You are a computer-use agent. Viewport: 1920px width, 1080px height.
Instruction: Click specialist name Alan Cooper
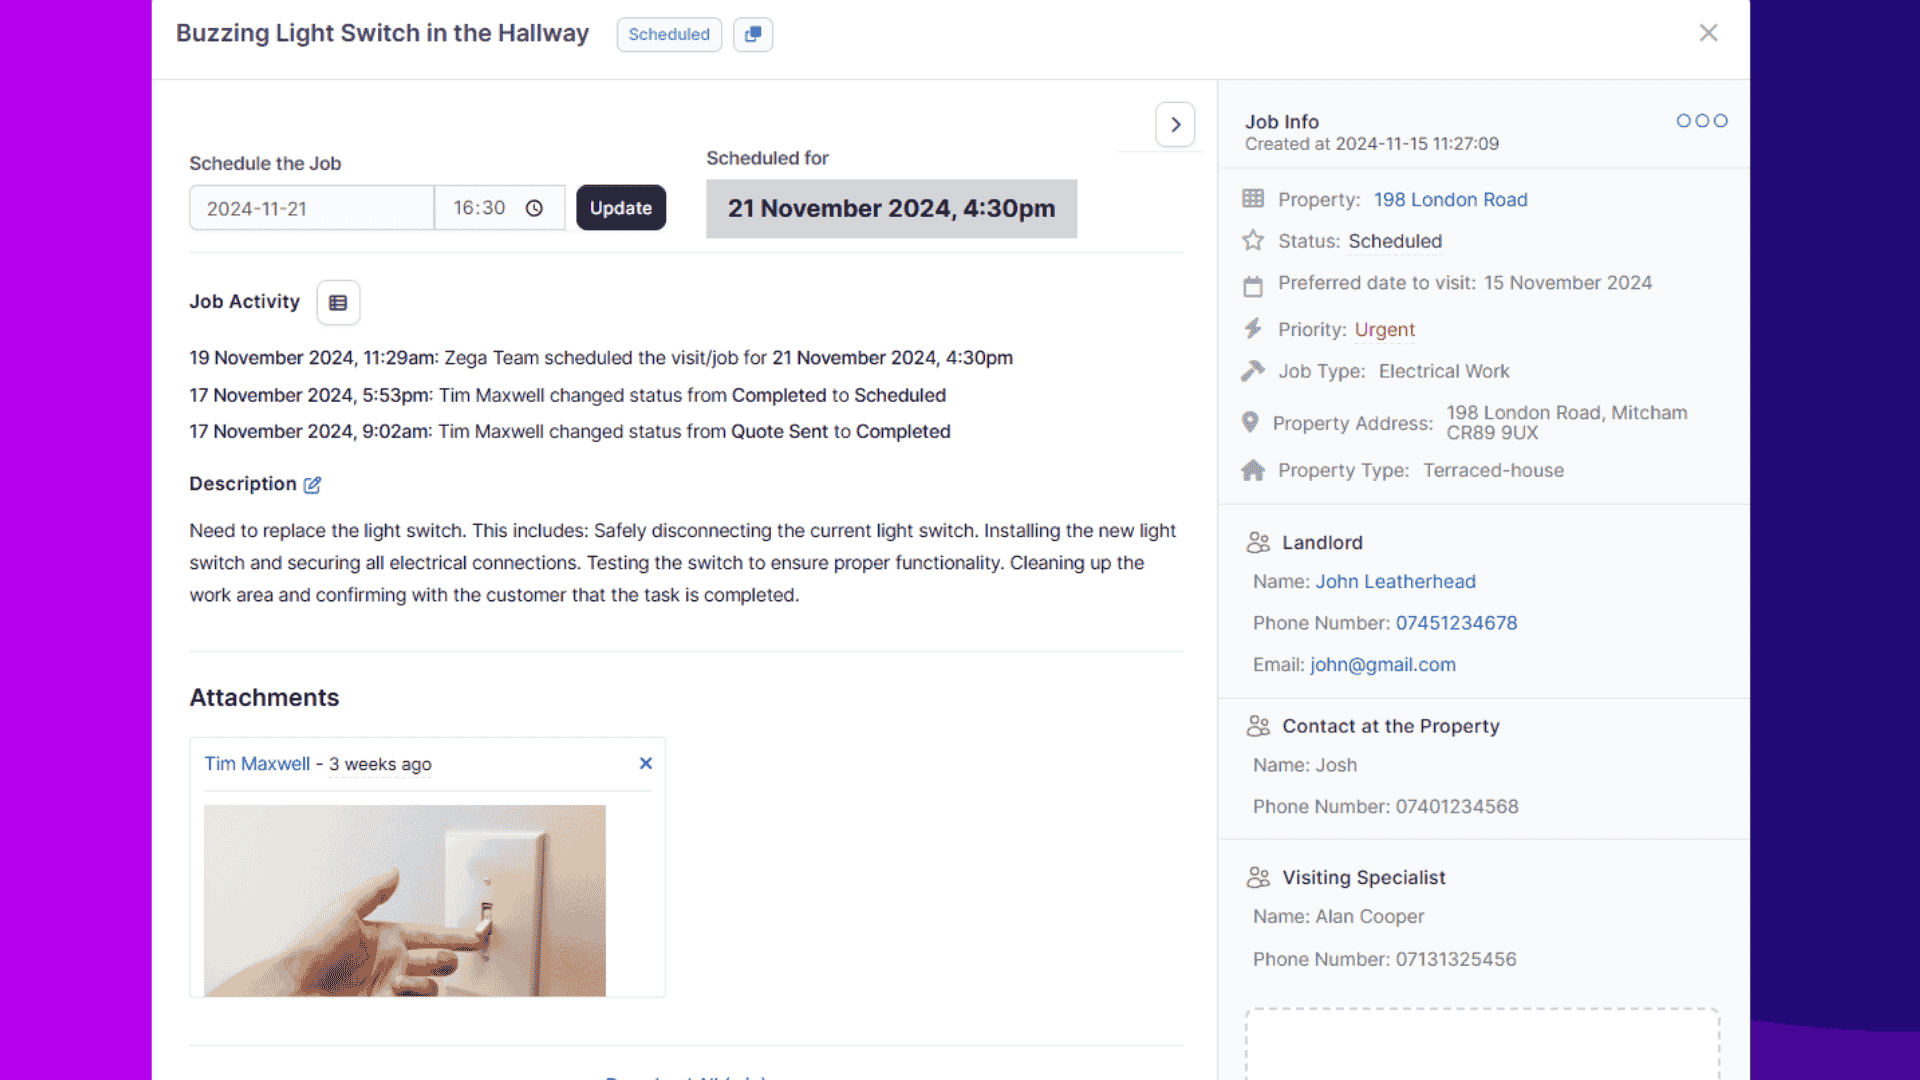pyautogui.click(x=1369, y=917)
